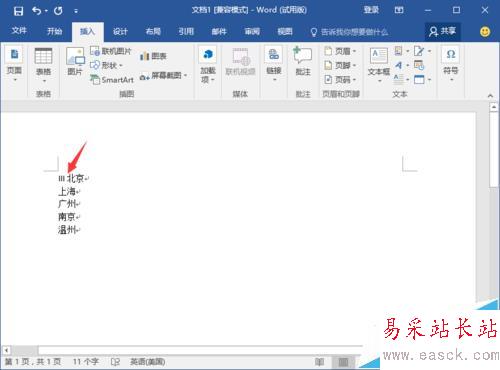
Task: Open the 邮件 tab
Action: coord(219,31)
